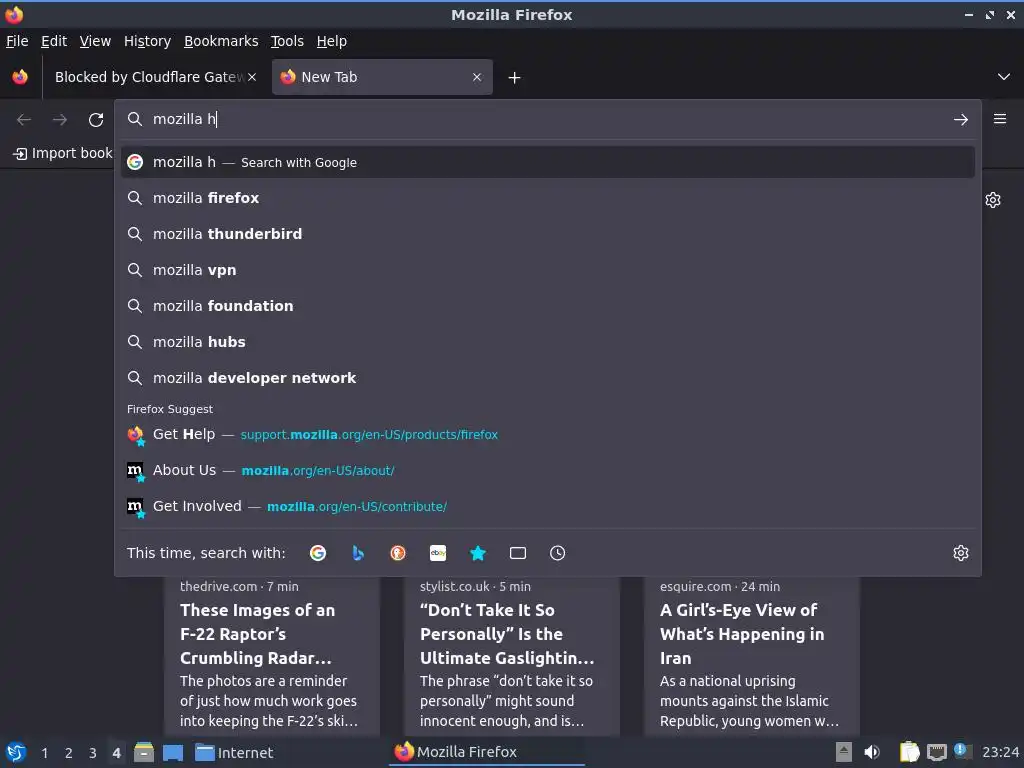Open new tab page personalize gear
The image size is (1024, 768).
[x=993, y=200]
